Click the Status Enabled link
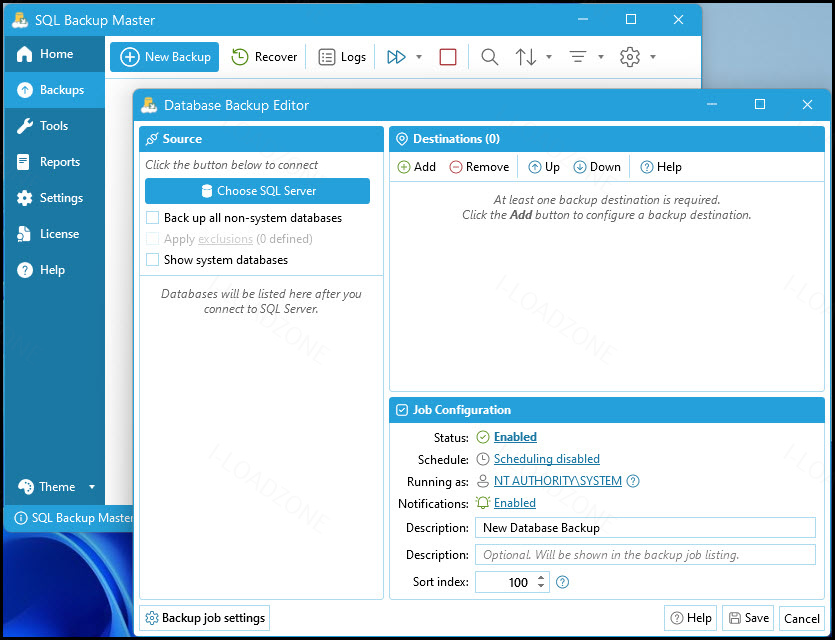Screen dimensions: 835x640 click(515, 437)
